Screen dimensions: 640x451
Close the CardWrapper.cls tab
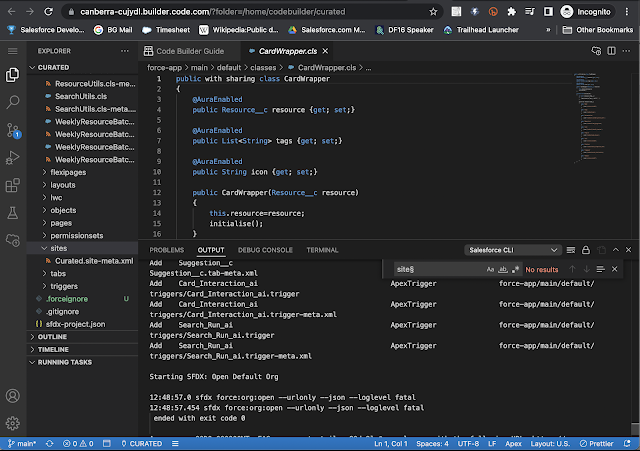325,51
